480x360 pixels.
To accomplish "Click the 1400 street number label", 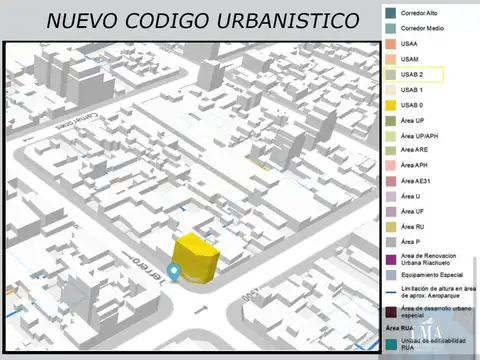I will [x=251, y=294].
